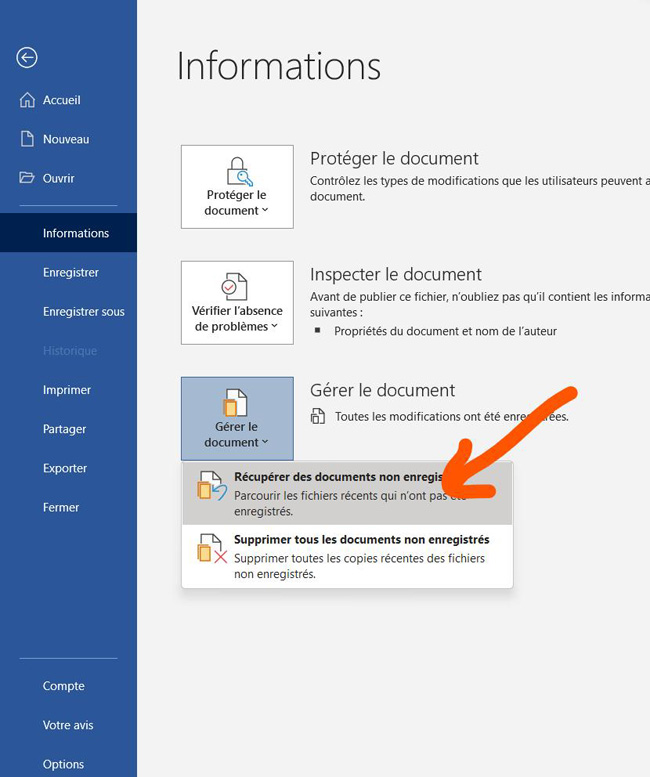
Task: Select the Informations sidebar tab
Action: 68,233
